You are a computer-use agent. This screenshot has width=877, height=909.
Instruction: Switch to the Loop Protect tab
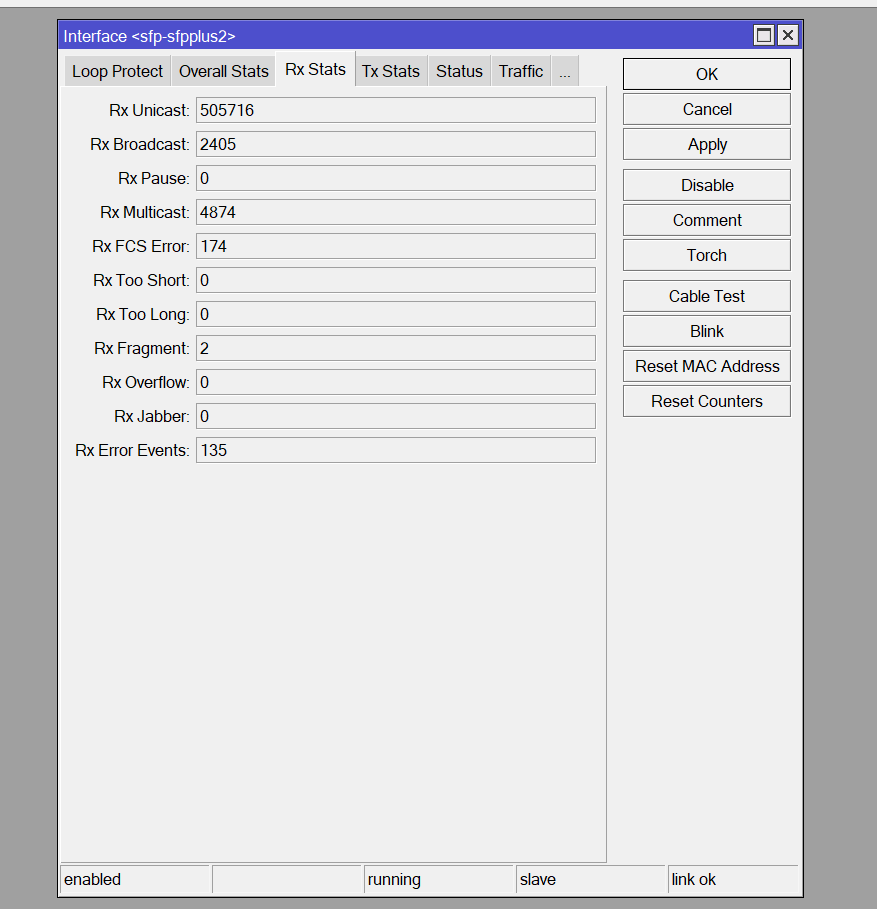(117, 70)
